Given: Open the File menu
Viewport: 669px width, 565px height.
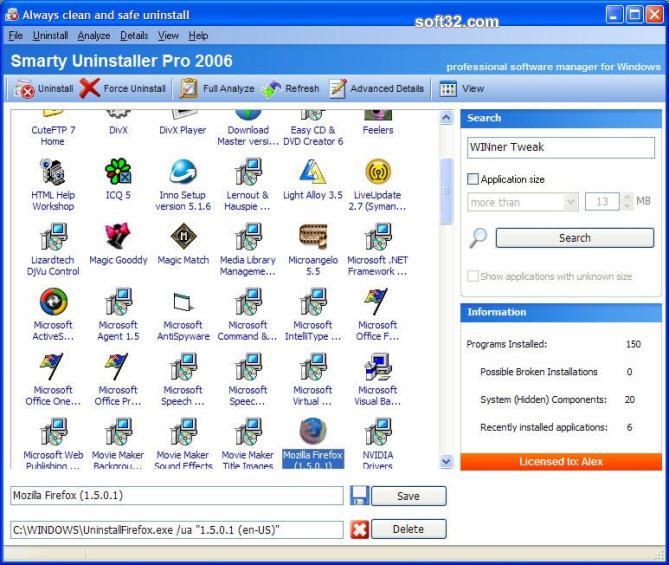Looking at the screenshot, I should coord(15,35).
